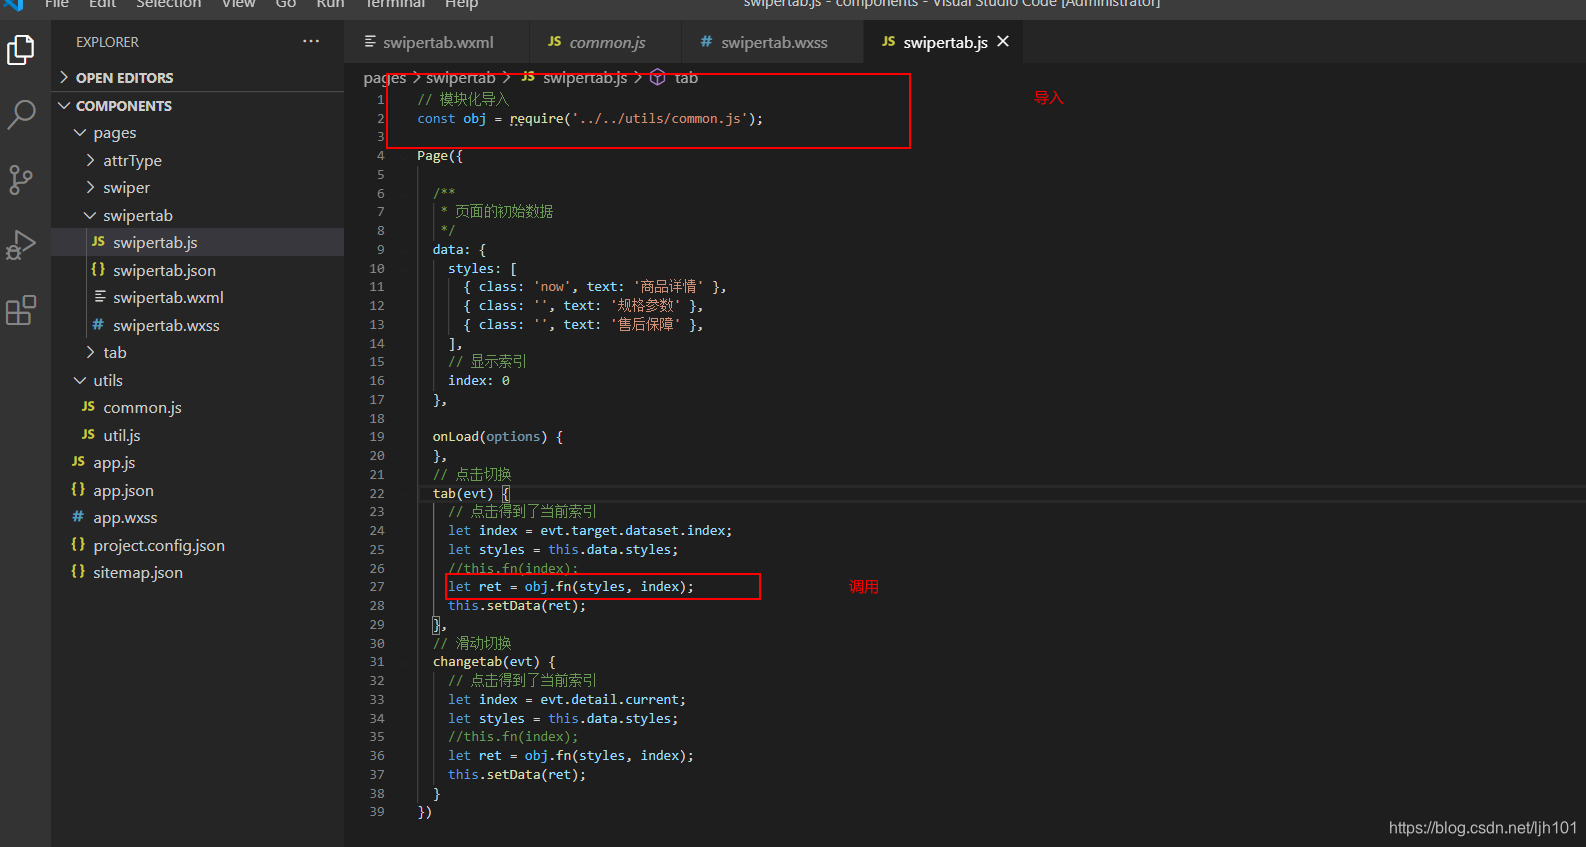Close the swipertab.js editor tab
Image resolution: width=1586 pixels, height=847 pixels.
coord(1003,42)
